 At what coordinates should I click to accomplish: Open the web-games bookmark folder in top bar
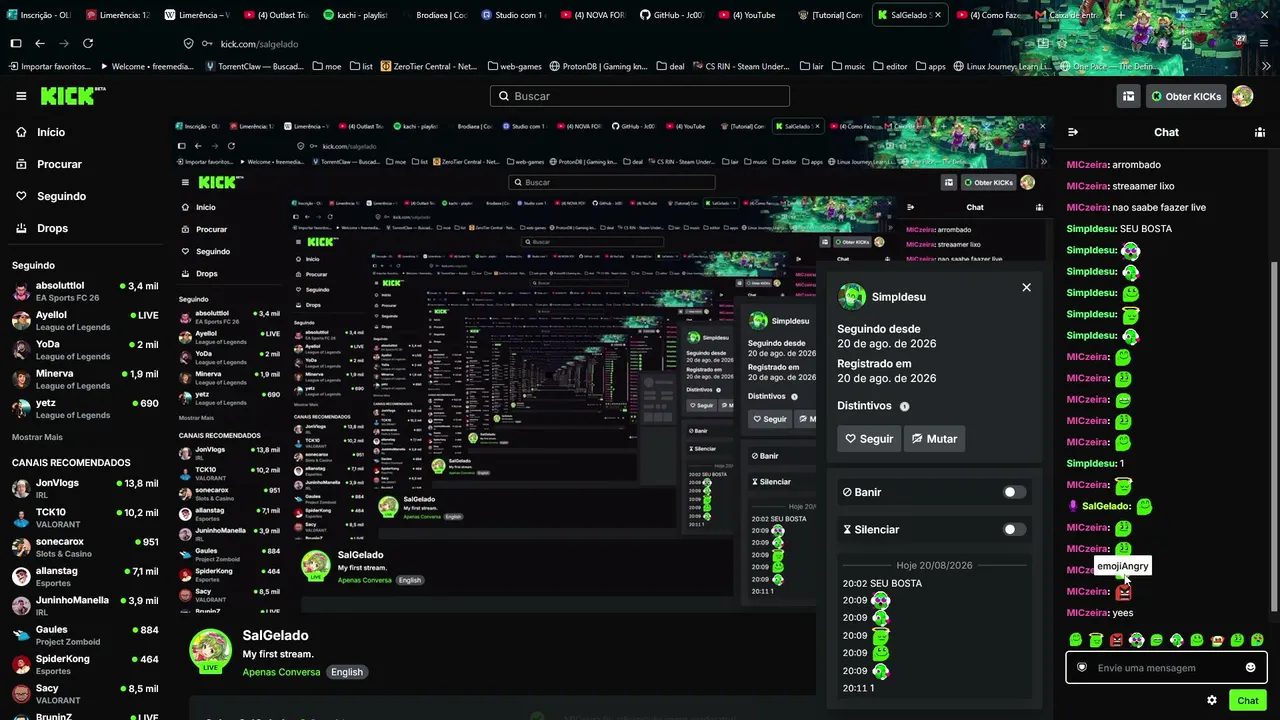coord(514,66)
